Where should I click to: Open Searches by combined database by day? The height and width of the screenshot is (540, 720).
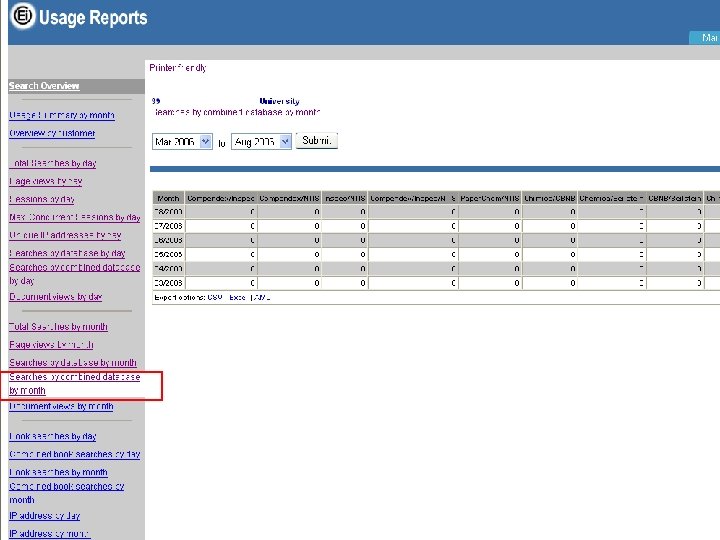[x=74, y=274]
